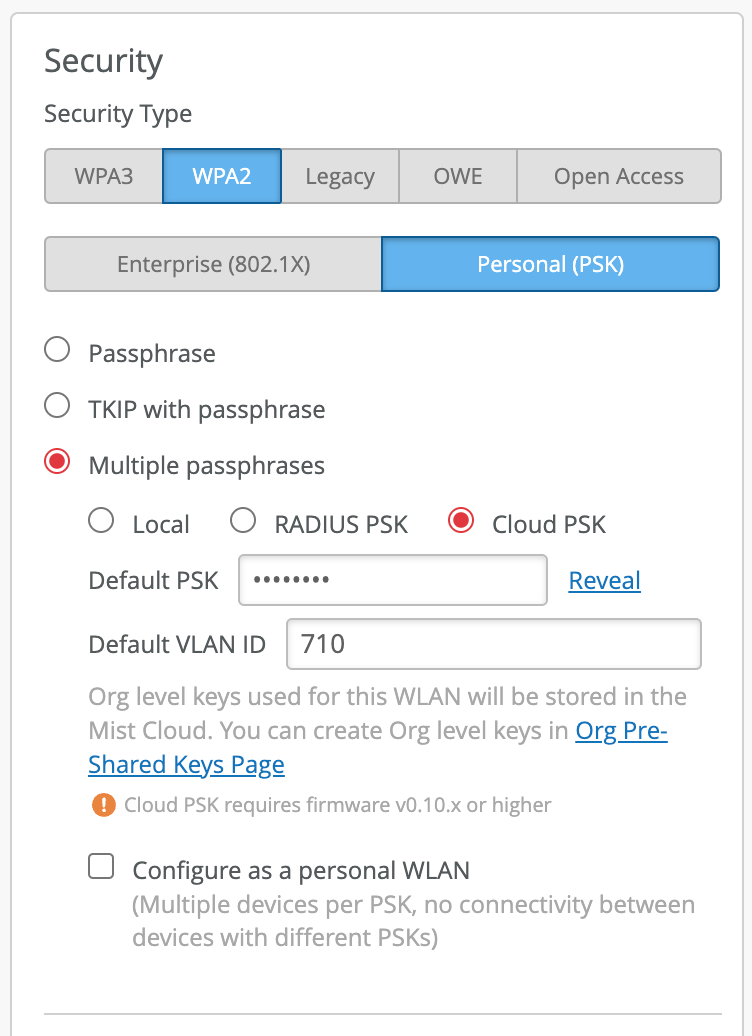Select Personal (PSK) mode
The width and height of the screenshot is (752, 1036).
pyautogui.click(x=550, y=264)
